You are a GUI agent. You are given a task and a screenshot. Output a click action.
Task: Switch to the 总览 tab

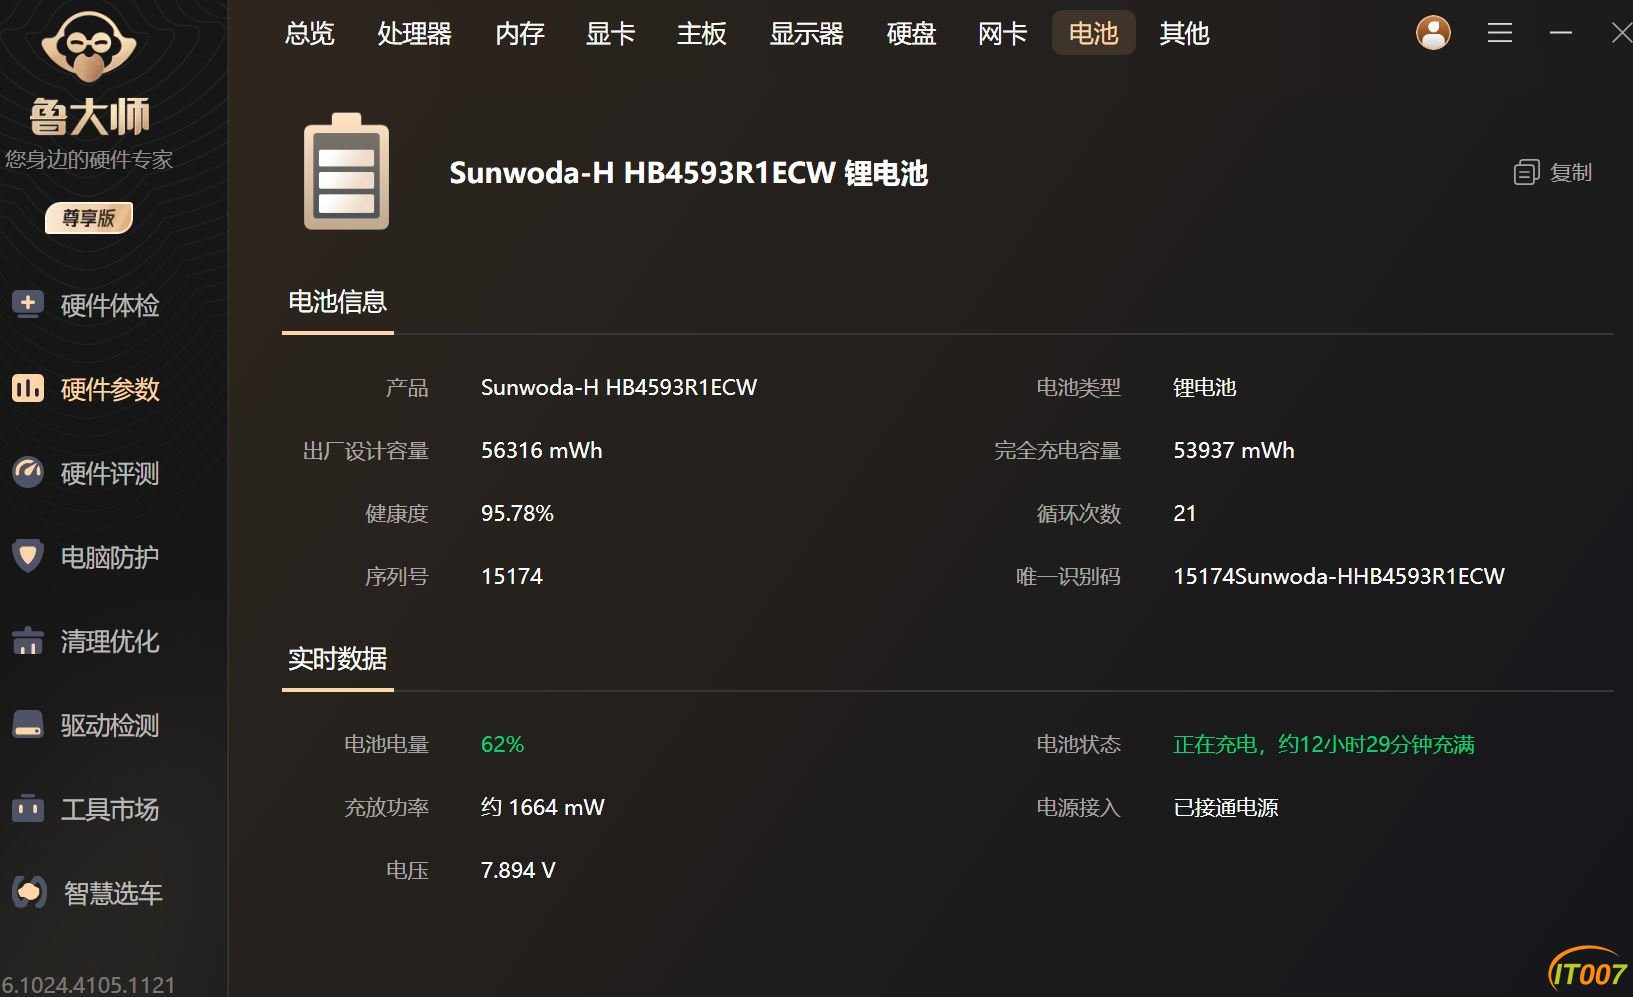(310, 34)
